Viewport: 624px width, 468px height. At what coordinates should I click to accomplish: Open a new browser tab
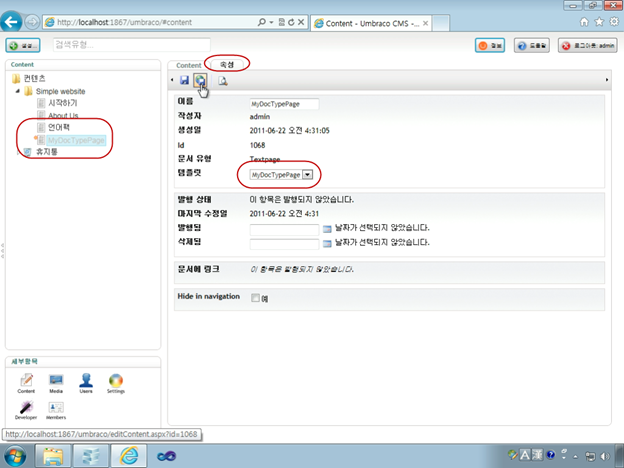[441, 23]
